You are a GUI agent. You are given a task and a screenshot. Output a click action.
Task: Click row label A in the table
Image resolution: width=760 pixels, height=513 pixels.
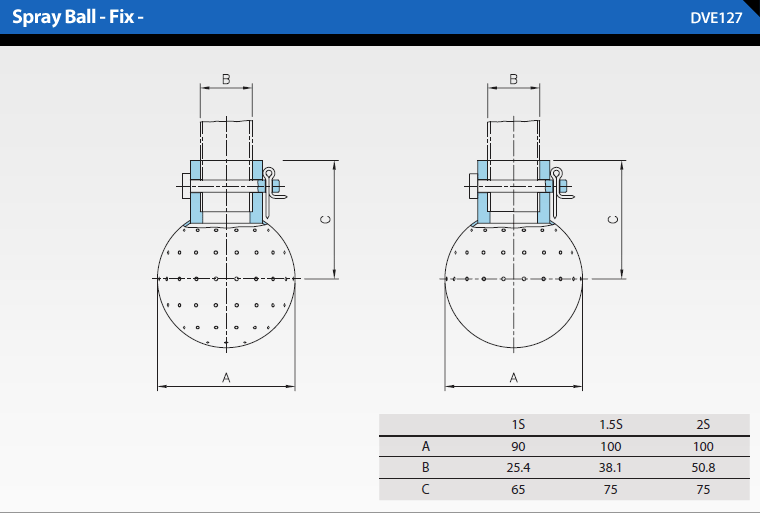(x=426, y=446)
